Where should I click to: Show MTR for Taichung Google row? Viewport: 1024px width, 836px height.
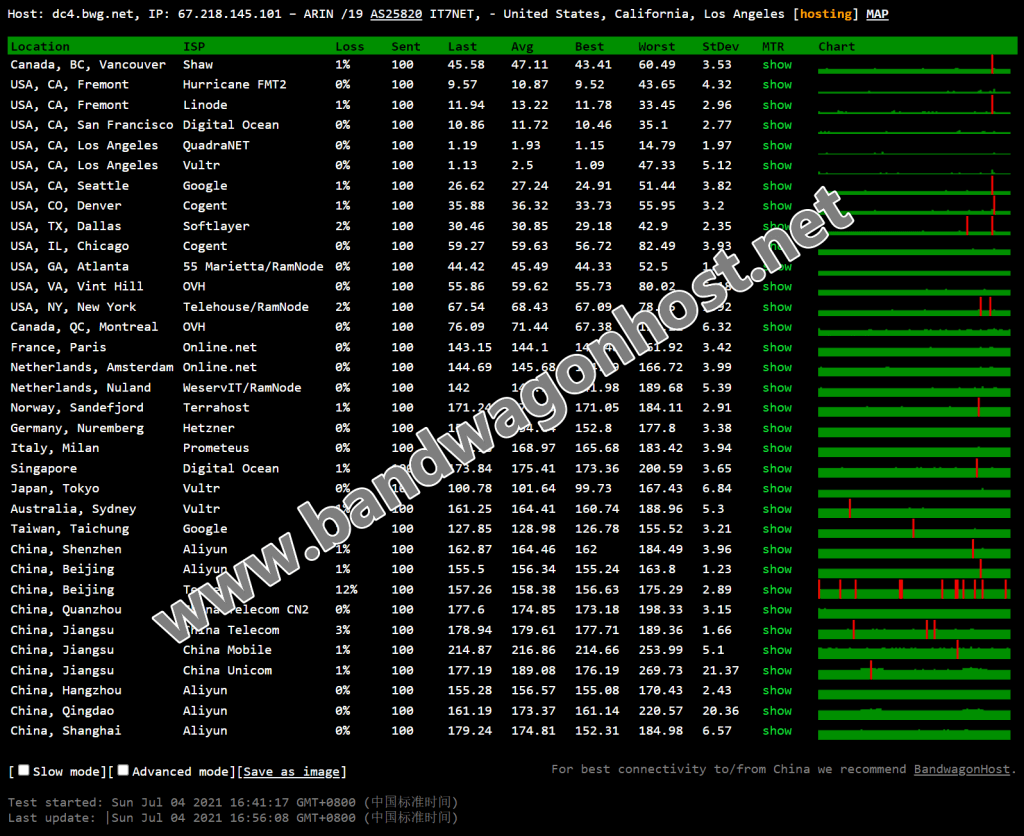tap(777, 528)
